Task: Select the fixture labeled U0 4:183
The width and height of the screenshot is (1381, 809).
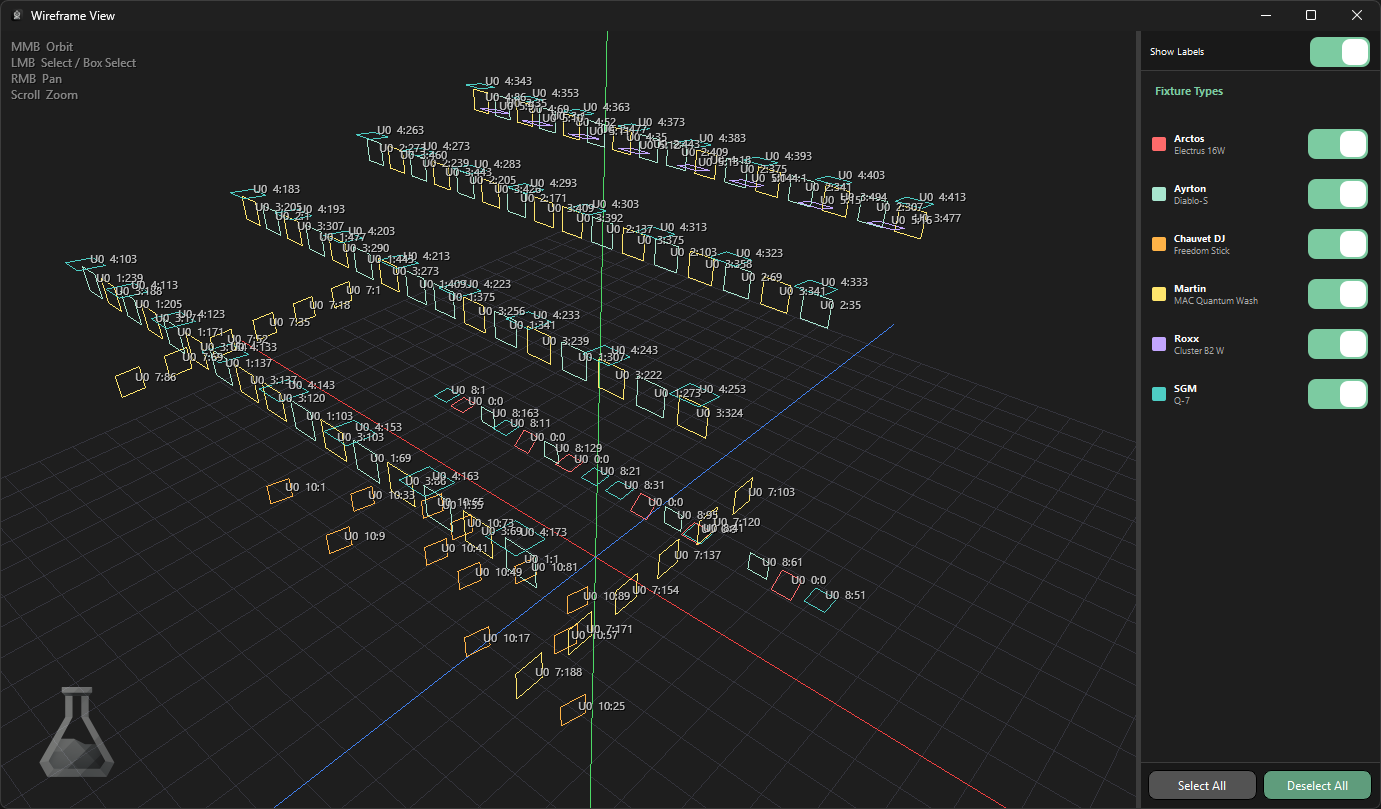Action: 248,192
